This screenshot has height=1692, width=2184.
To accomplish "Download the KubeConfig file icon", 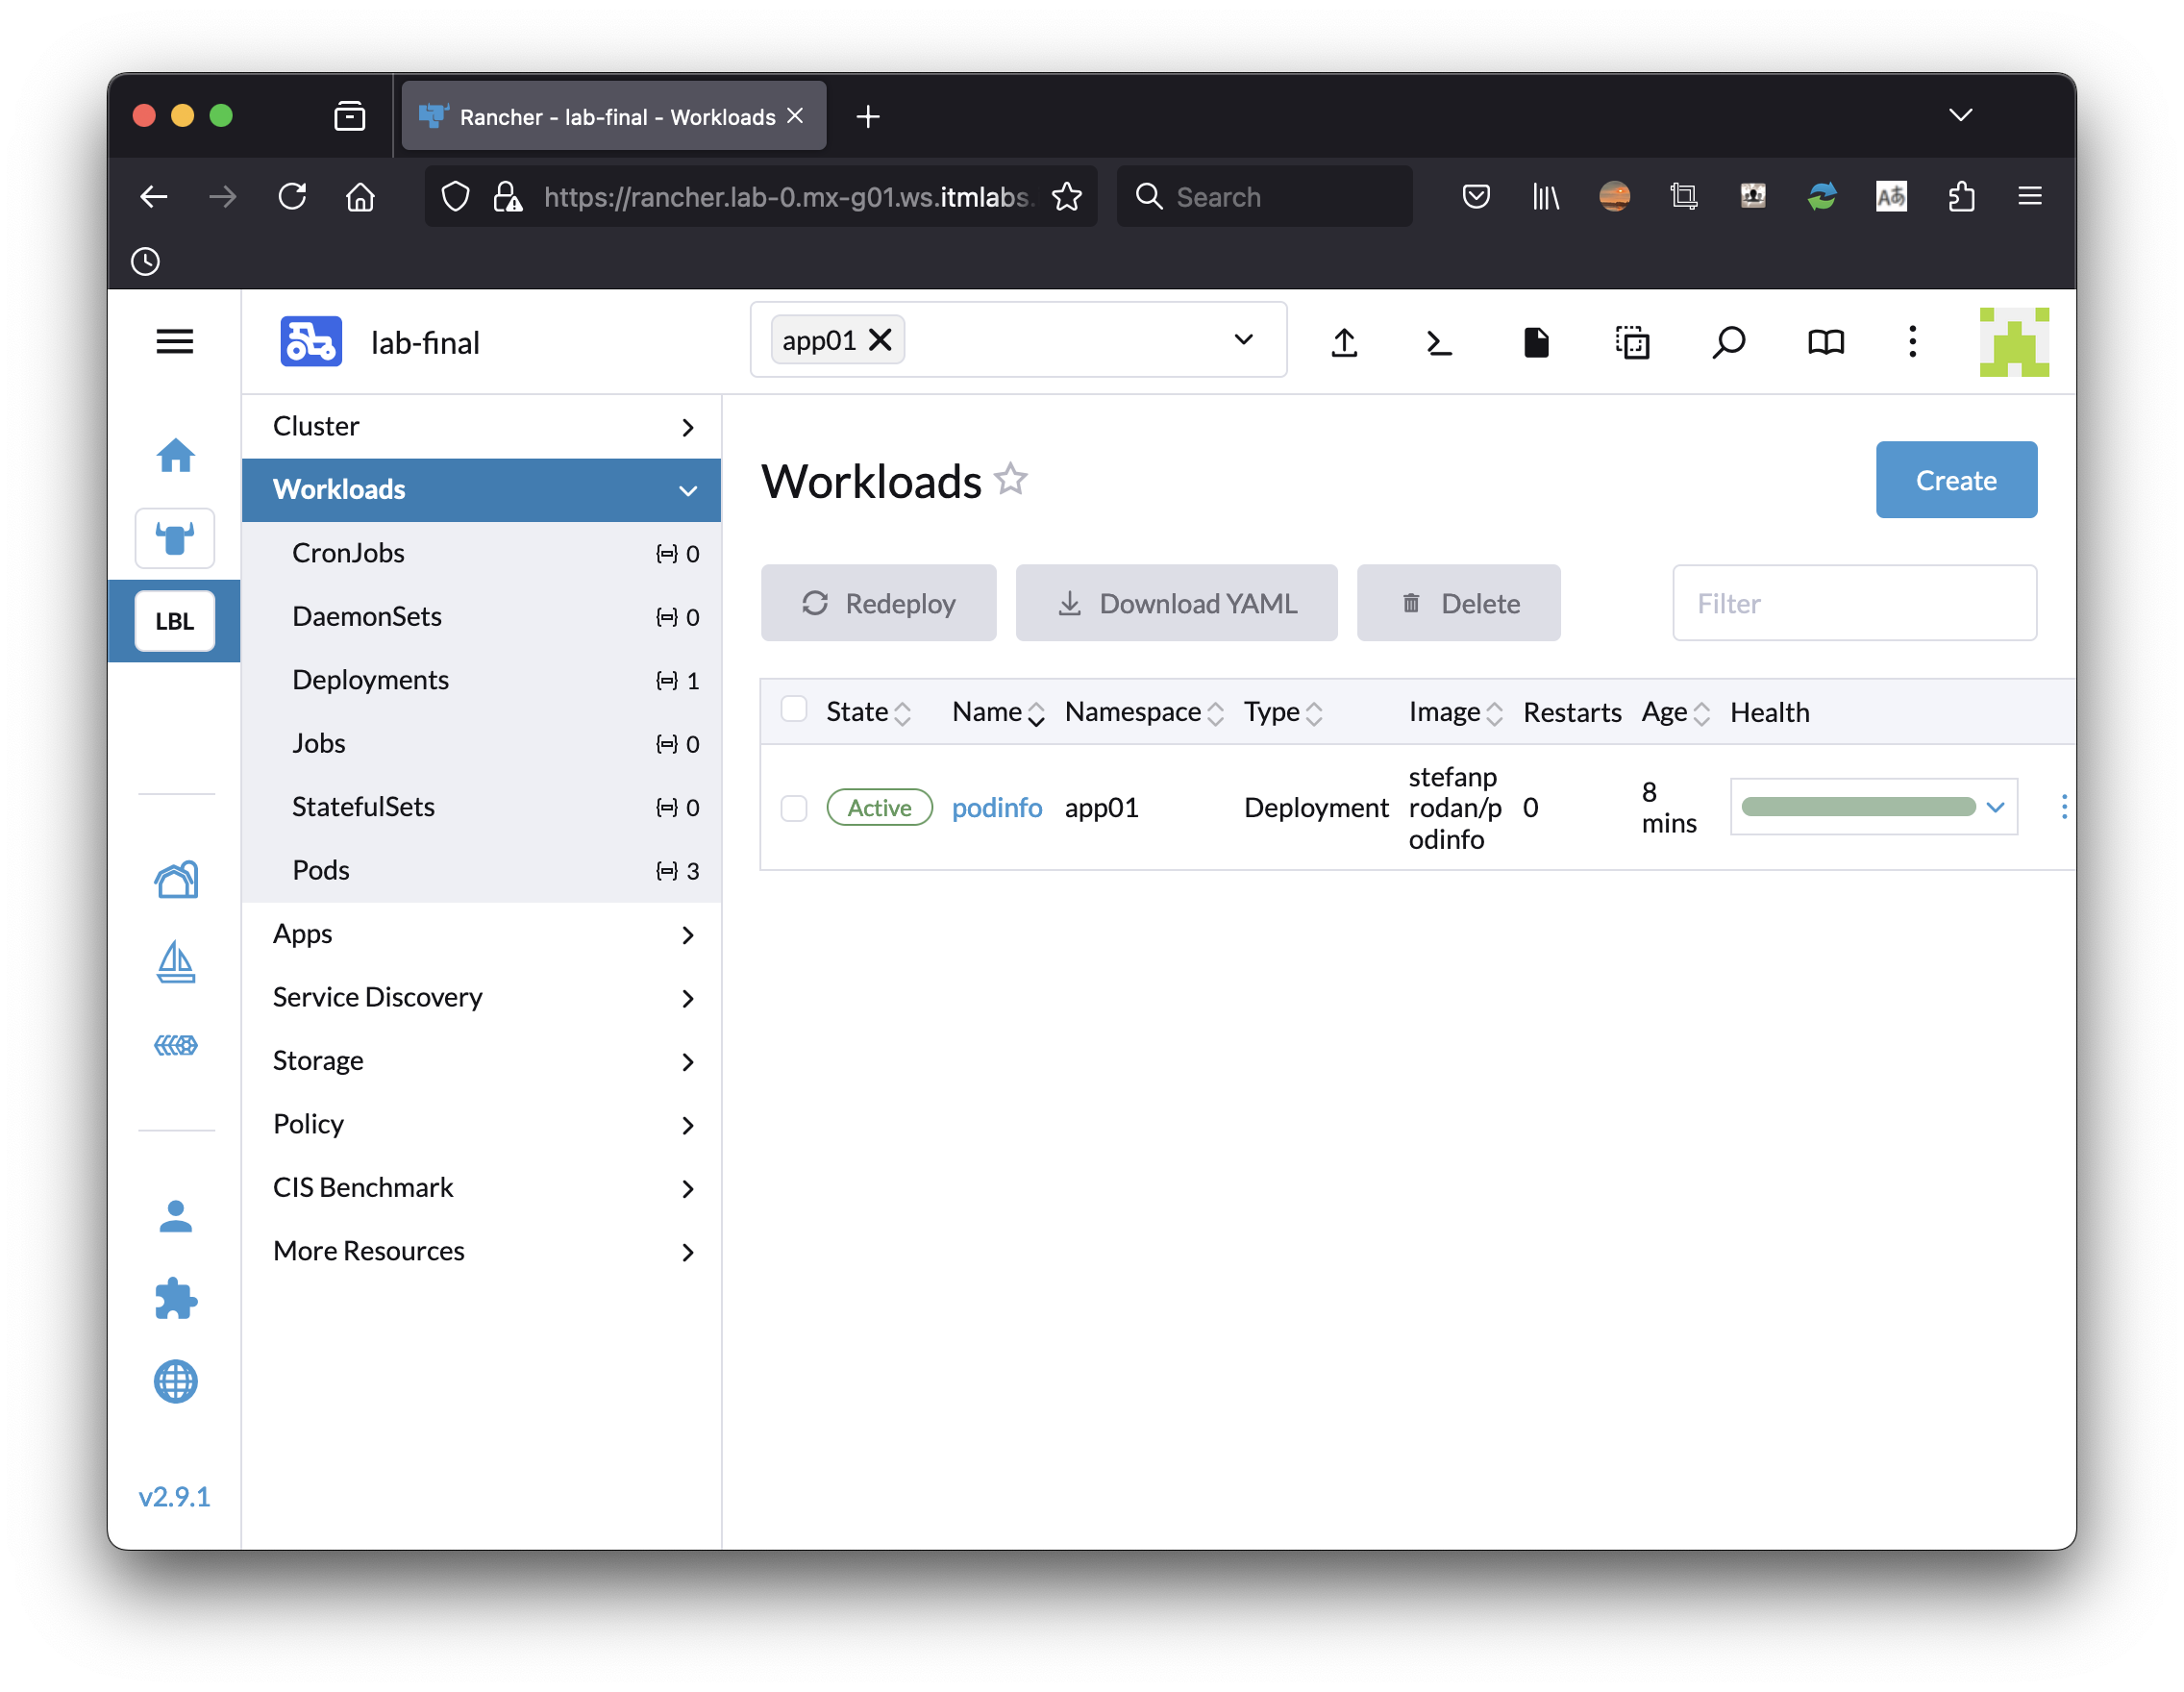I will tap(1536, 343).
